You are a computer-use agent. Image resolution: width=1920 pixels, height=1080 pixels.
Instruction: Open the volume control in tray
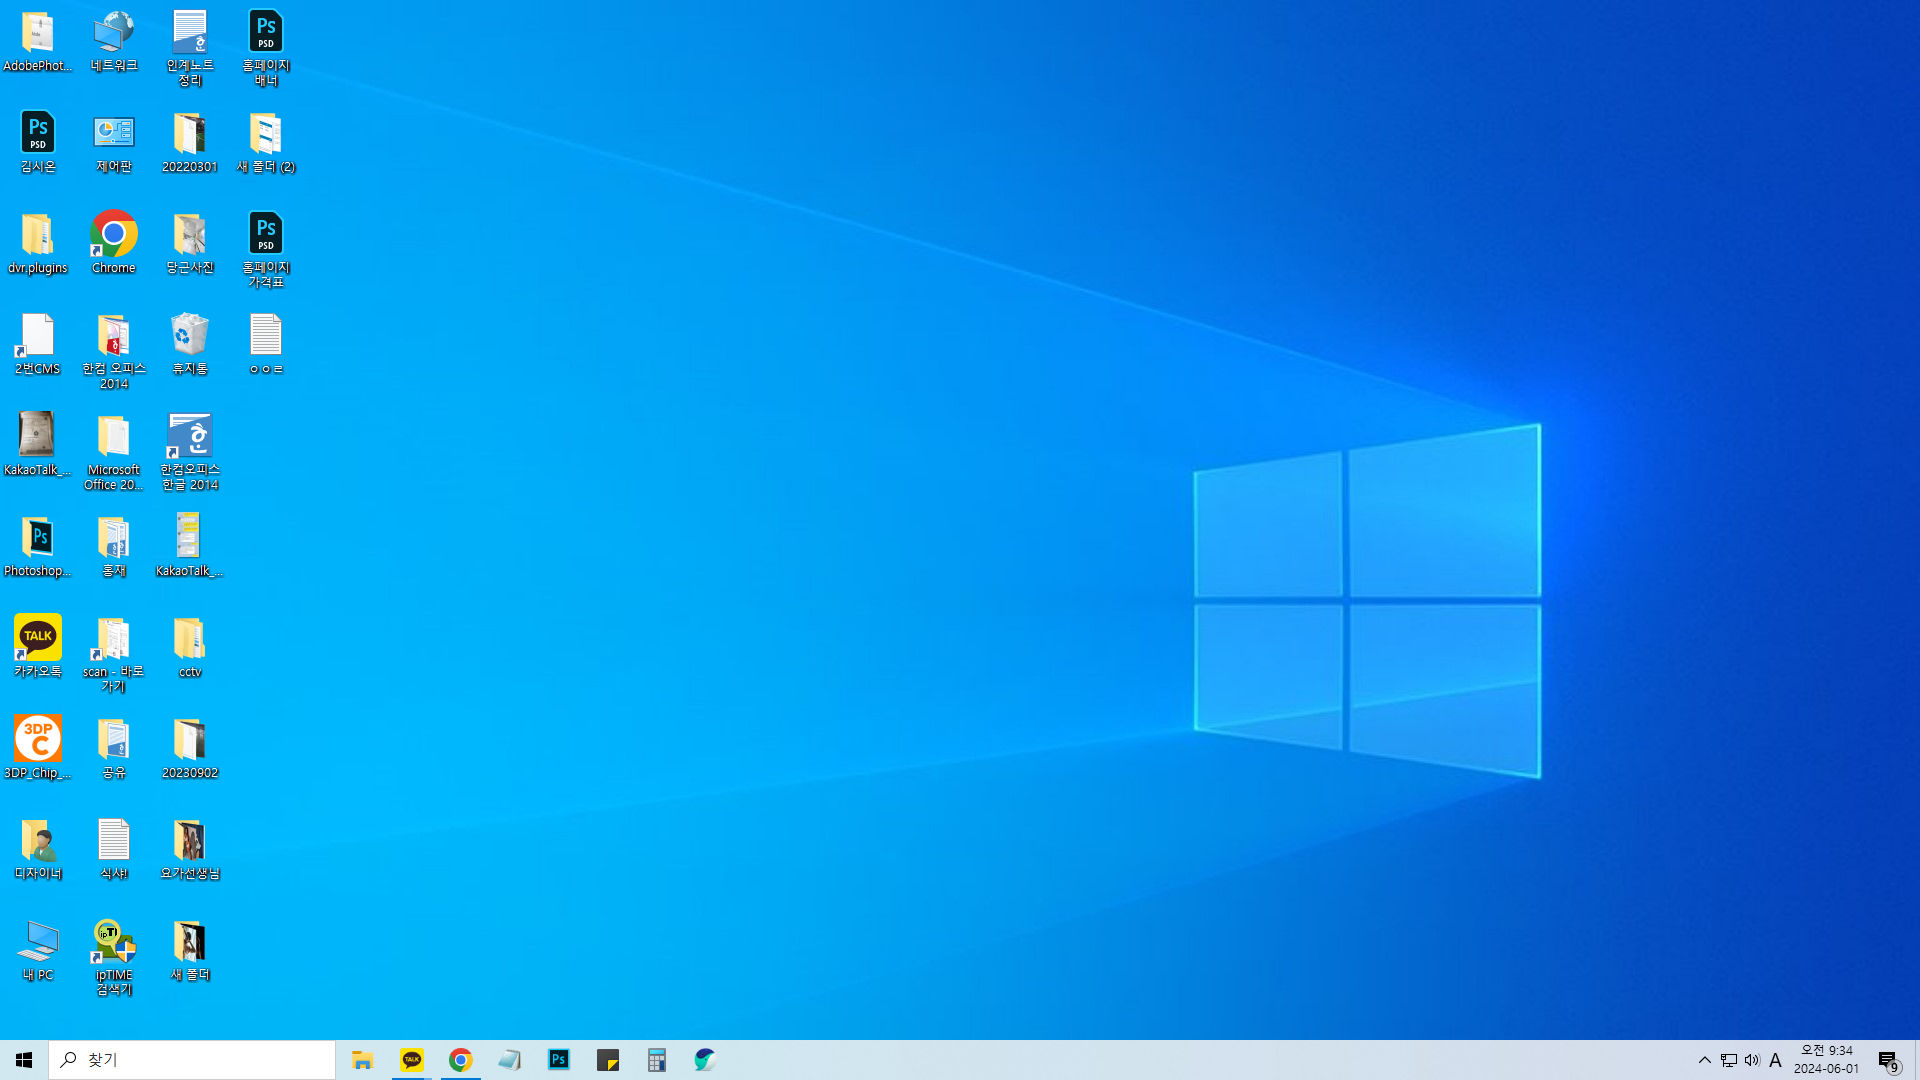pos(1752,1060)
